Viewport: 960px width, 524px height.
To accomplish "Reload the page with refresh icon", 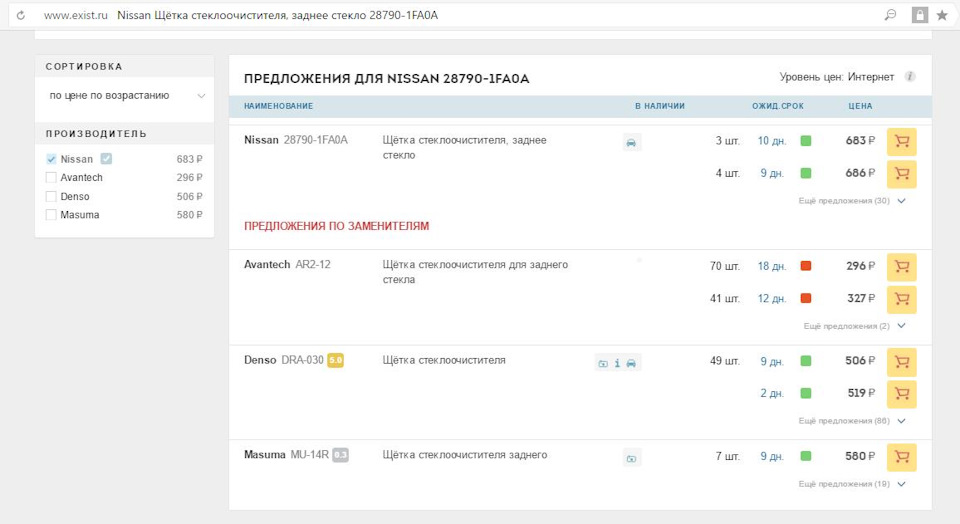I will click(21, 15).
